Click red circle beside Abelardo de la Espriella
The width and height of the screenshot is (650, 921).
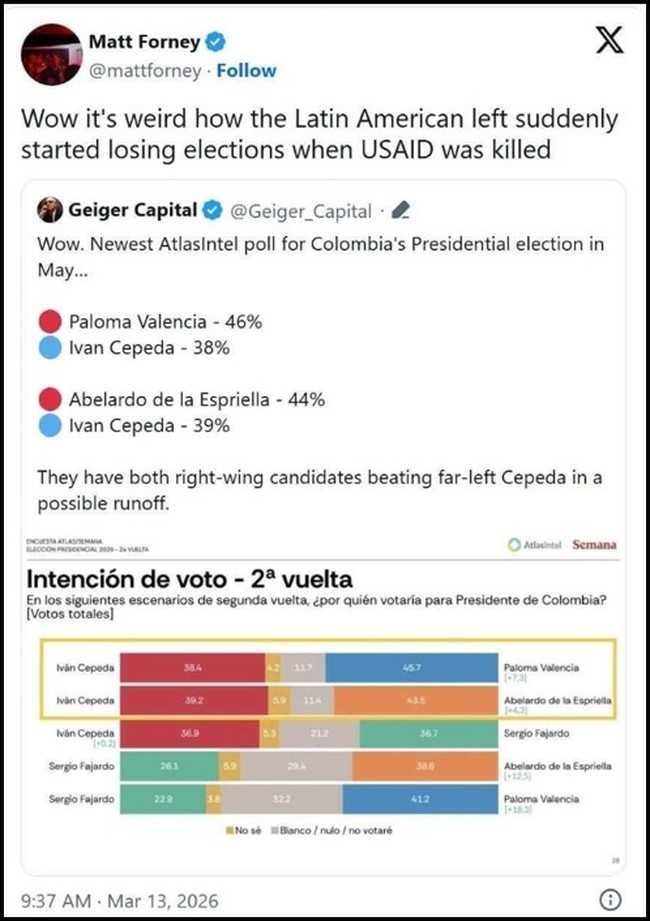click(x=49, y=400)
